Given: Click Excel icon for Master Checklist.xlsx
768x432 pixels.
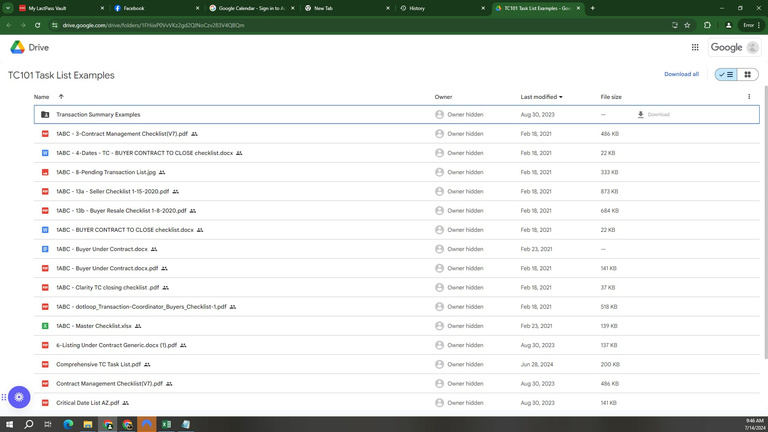Looking at the screenshot, I should [x=45, y=326].
